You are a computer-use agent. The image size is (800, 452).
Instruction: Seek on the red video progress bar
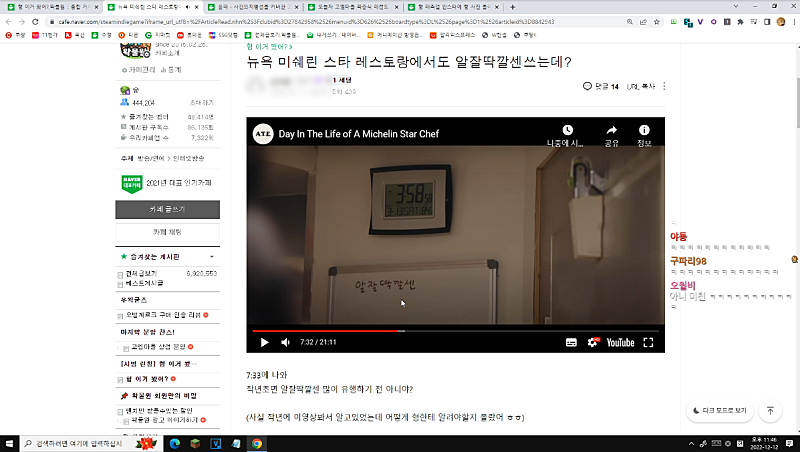click(x=324, y=331)
